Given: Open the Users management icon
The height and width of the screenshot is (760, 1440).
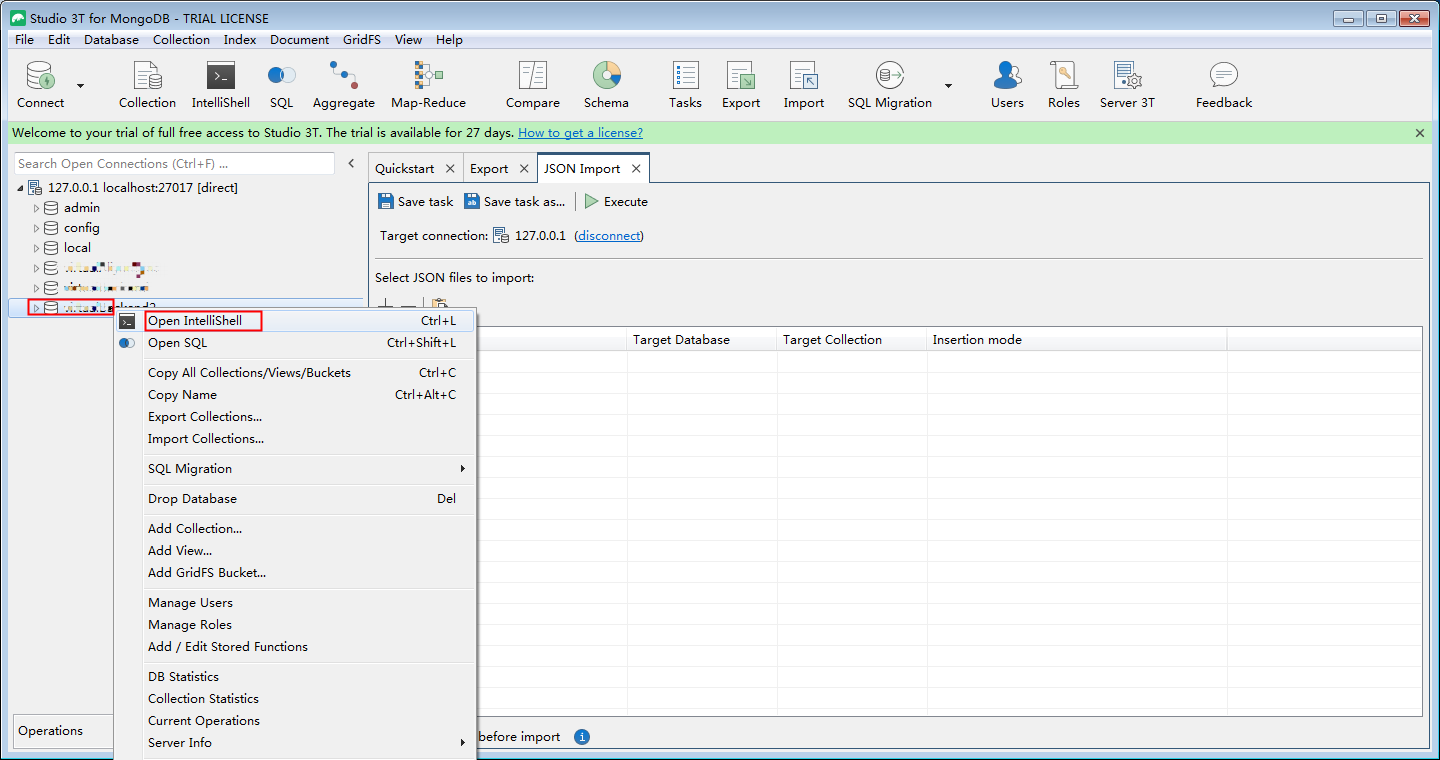Looking at the screenshot, I should pyautogui.click(x=1007, y=76).
